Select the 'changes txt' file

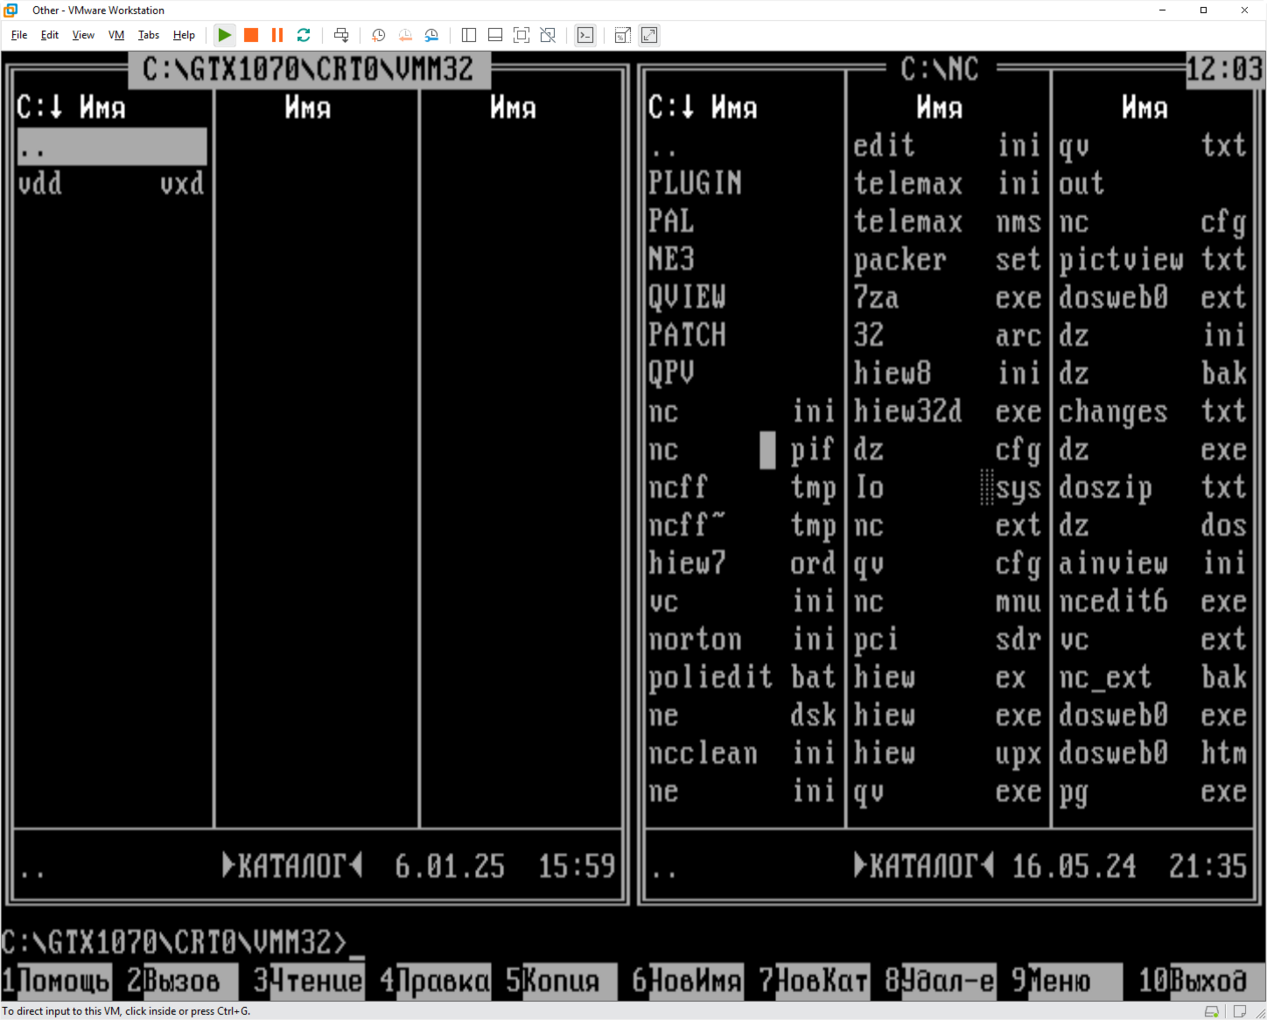(1153, 412)
